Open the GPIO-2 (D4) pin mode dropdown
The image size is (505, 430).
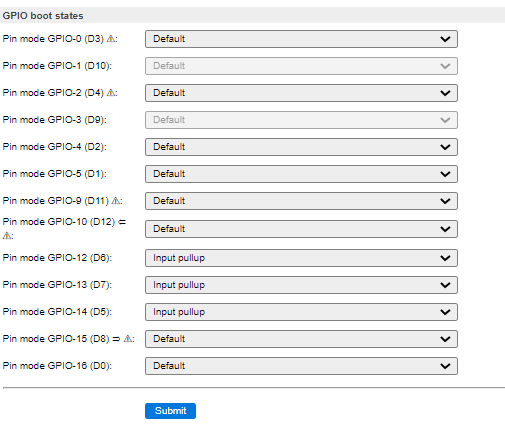301,93
